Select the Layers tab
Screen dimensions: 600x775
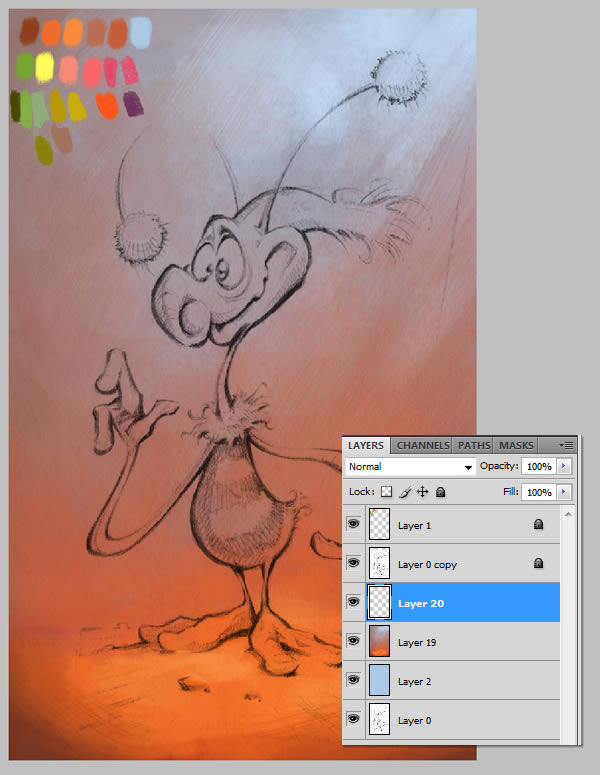tap(366, 445)
